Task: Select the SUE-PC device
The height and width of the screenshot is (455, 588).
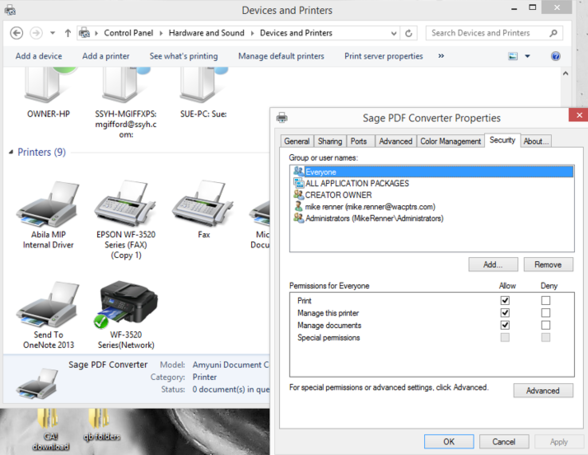Action: [x=204, y=93]
